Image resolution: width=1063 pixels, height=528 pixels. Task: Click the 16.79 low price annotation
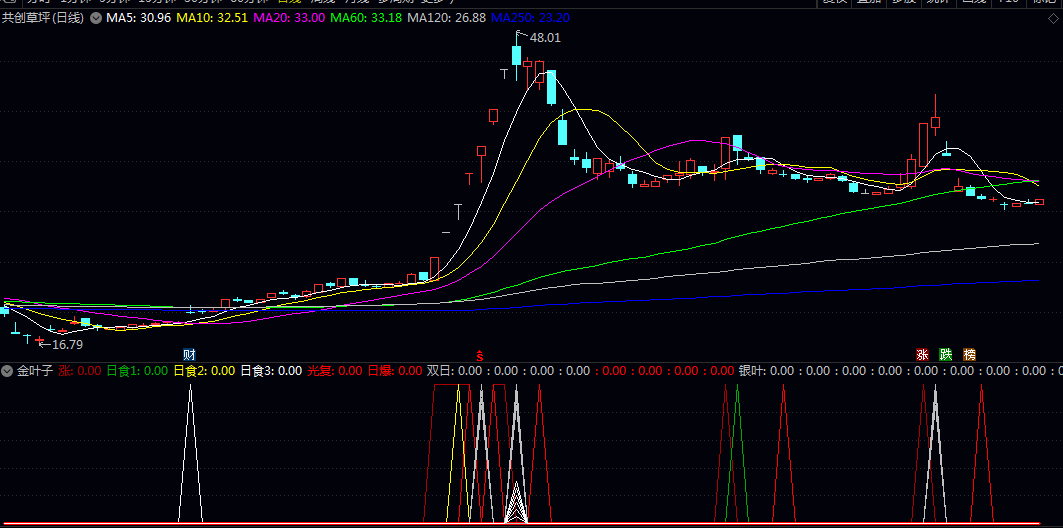[x=67, y=345]
